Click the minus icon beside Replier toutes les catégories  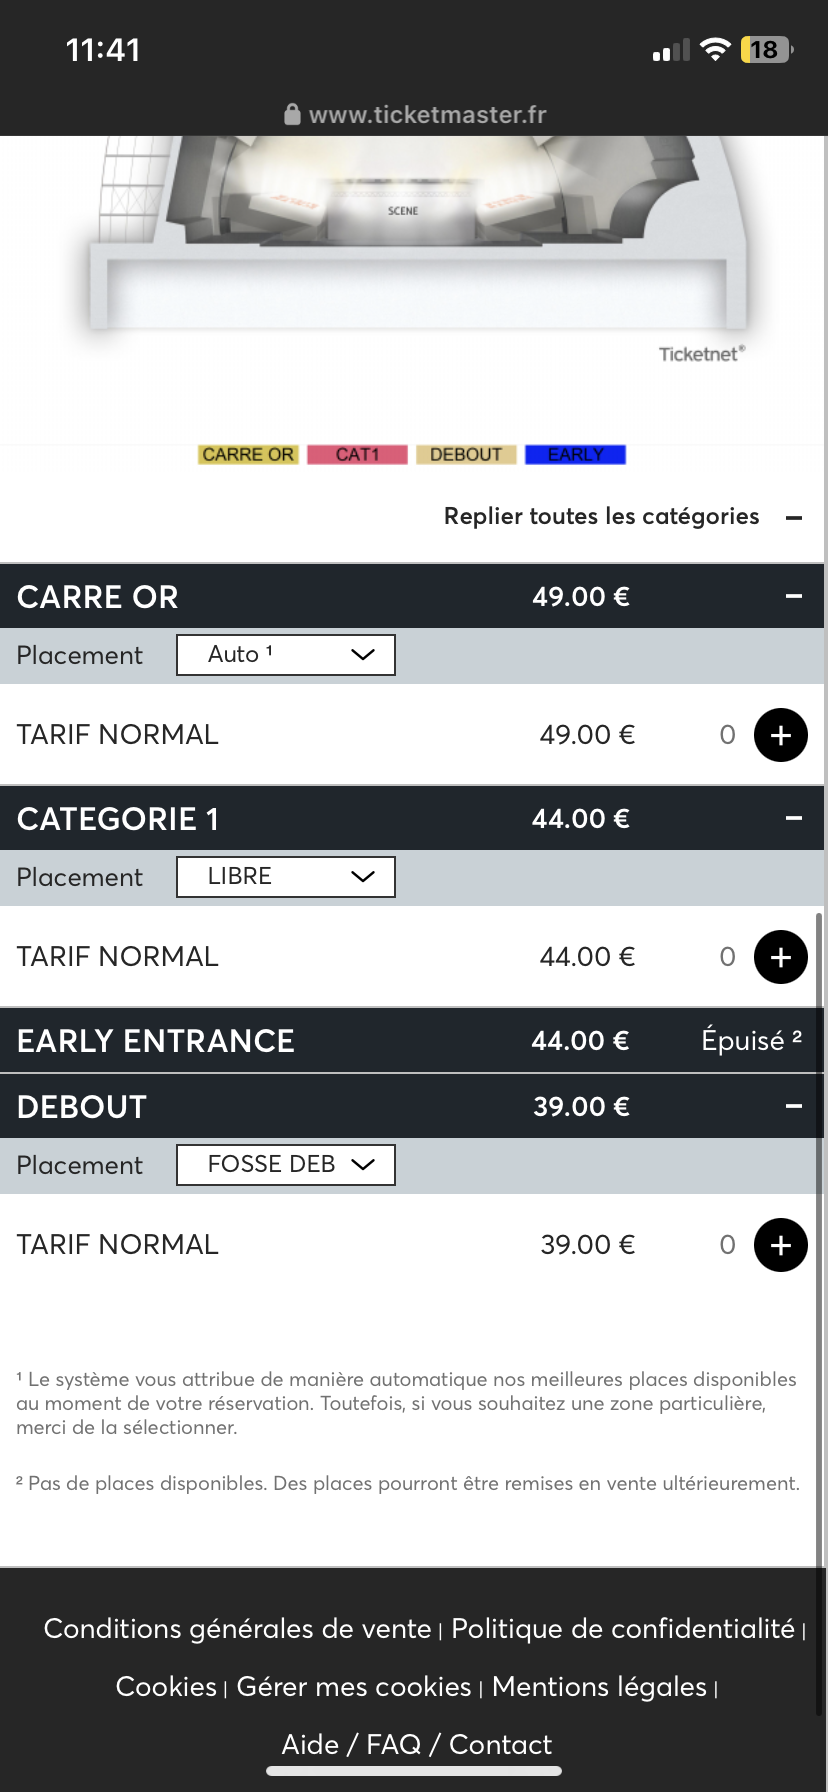click(794, 517)
